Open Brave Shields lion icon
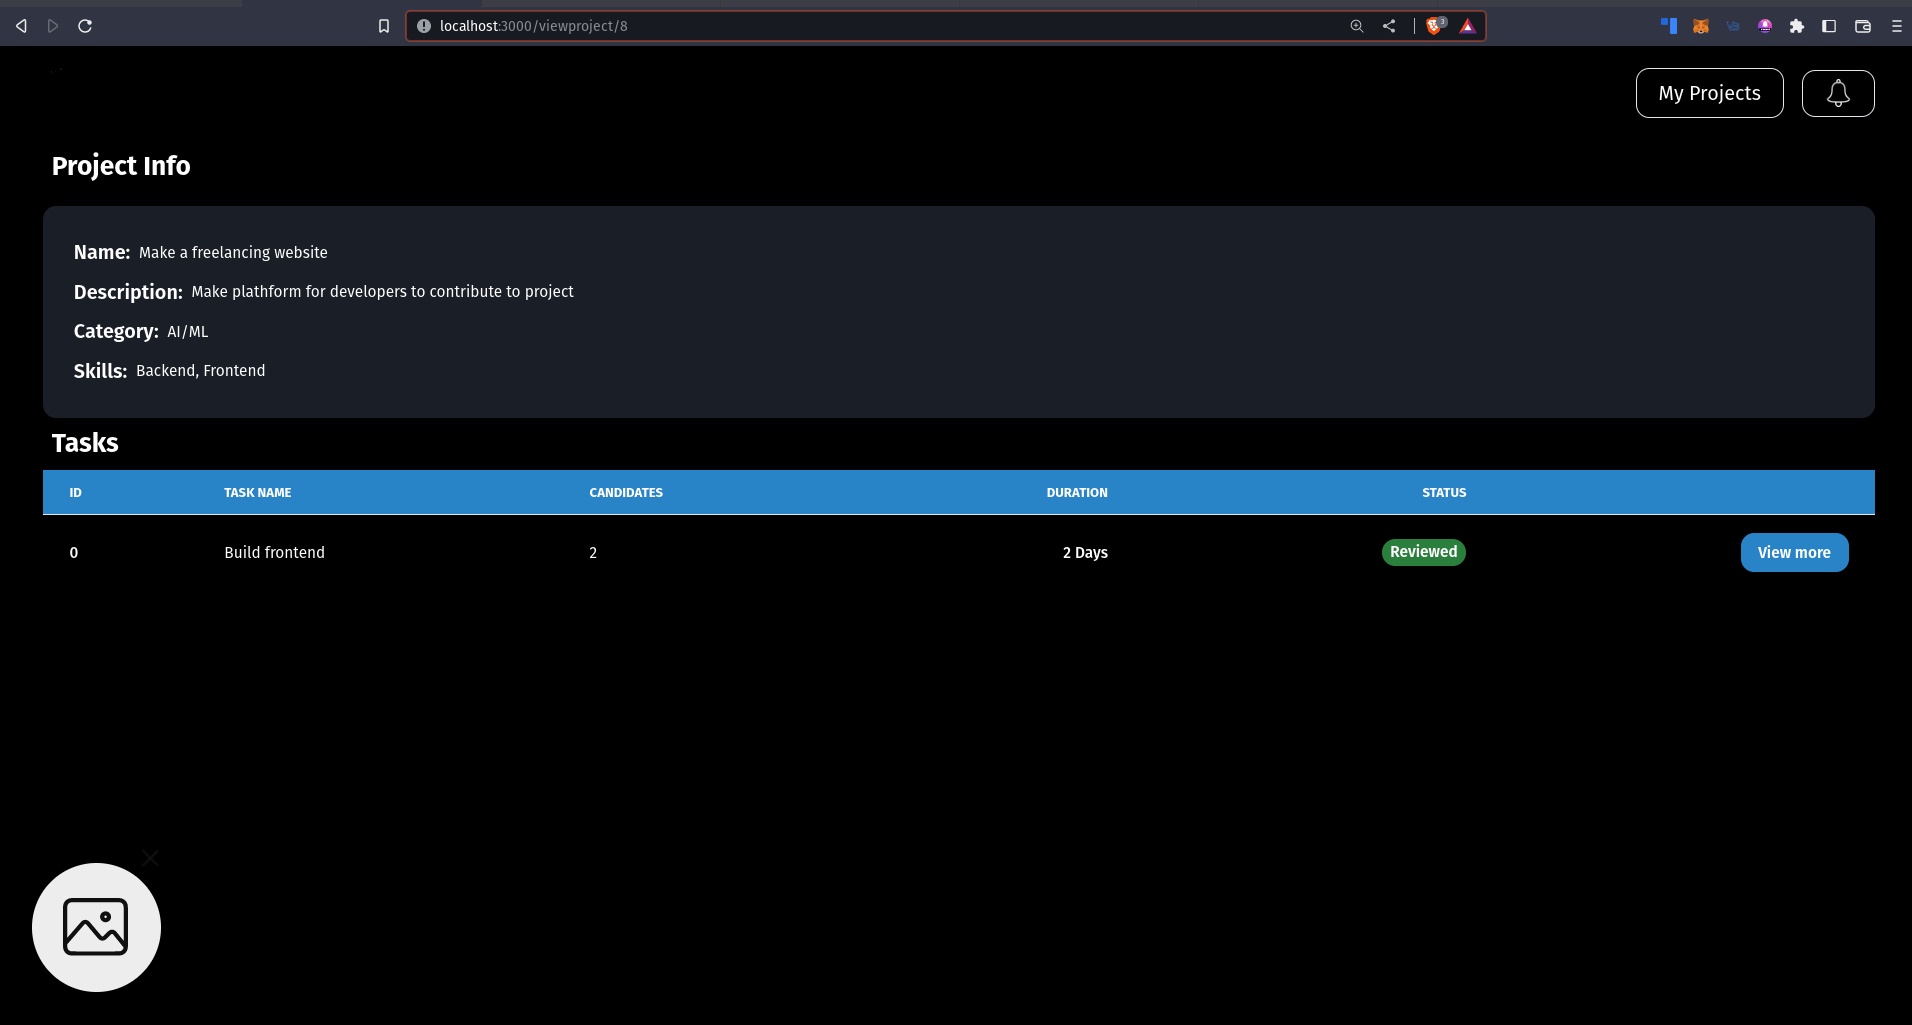Screen dimensions: 1912x1025 click(1435, 26)
